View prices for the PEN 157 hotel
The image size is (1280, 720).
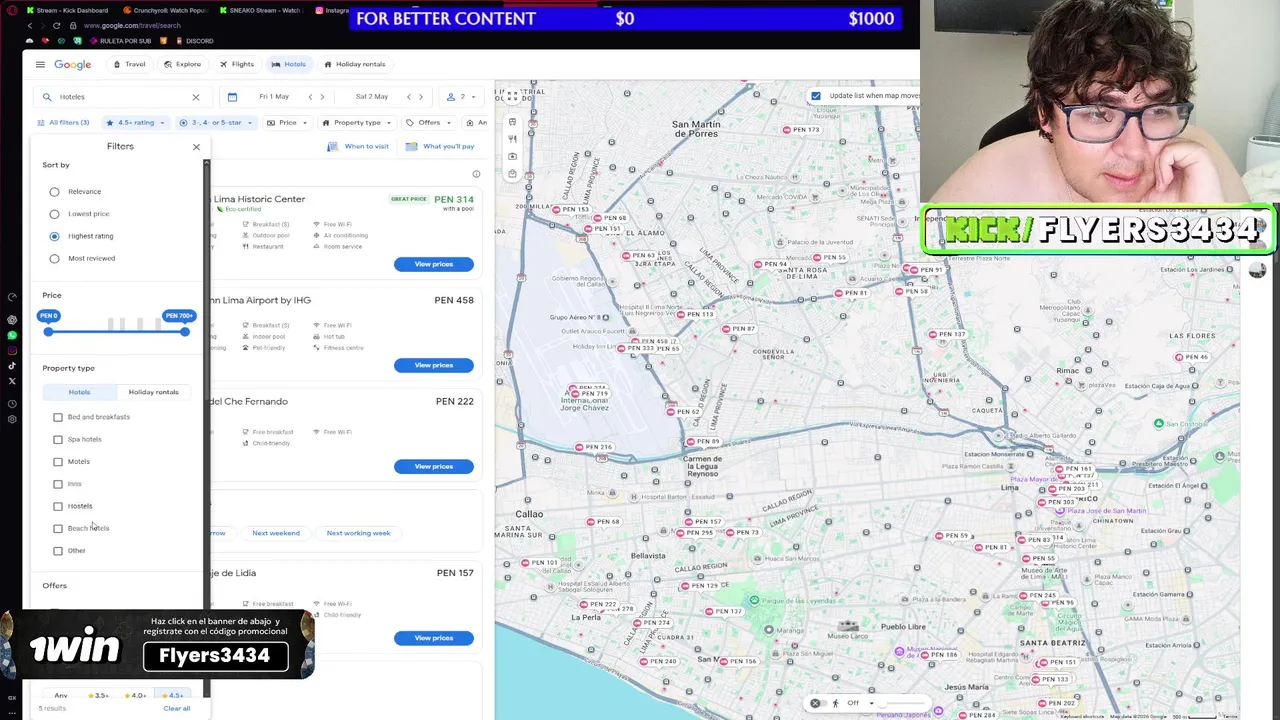433,638
